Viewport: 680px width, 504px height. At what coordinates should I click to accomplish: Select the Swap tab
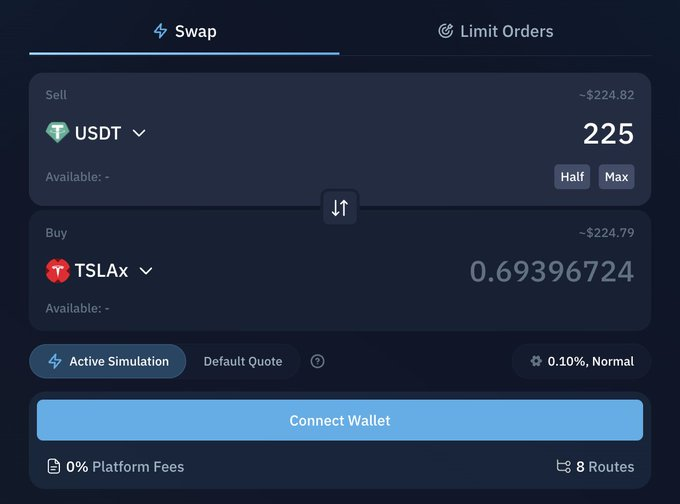point(185,31)
